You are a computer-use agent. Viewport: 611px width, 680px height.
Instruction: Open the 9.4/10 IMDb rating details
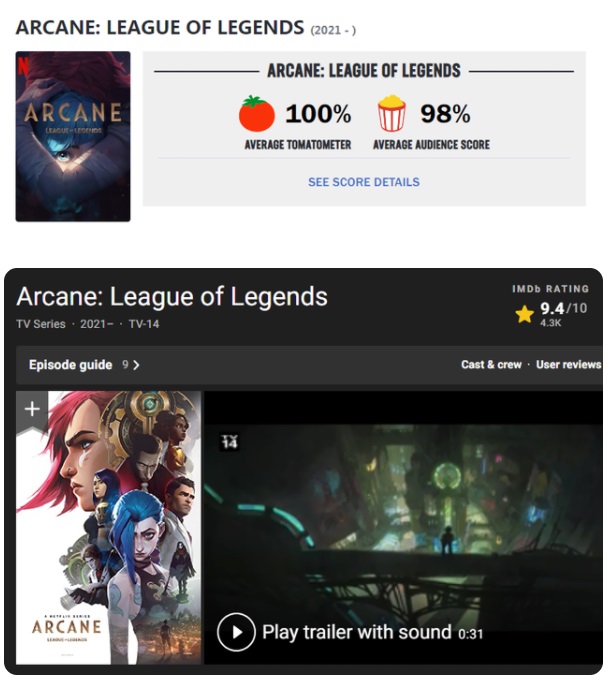point(563,308)
